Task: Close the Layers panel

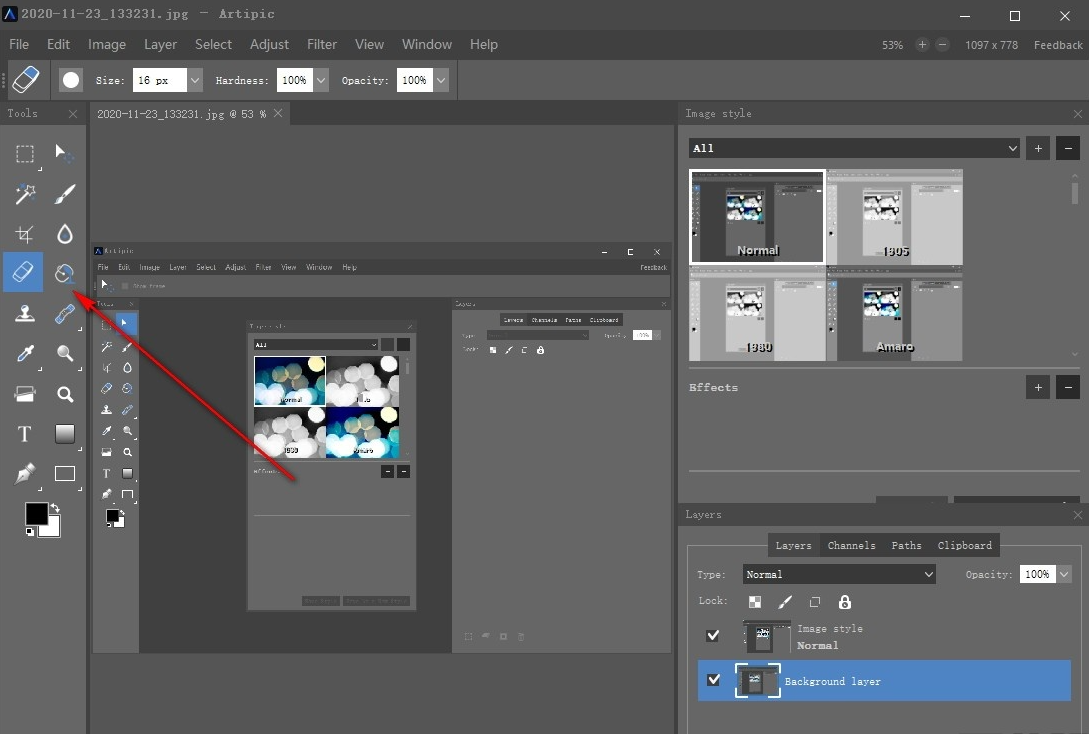Action: click(x=1077, y=515)
